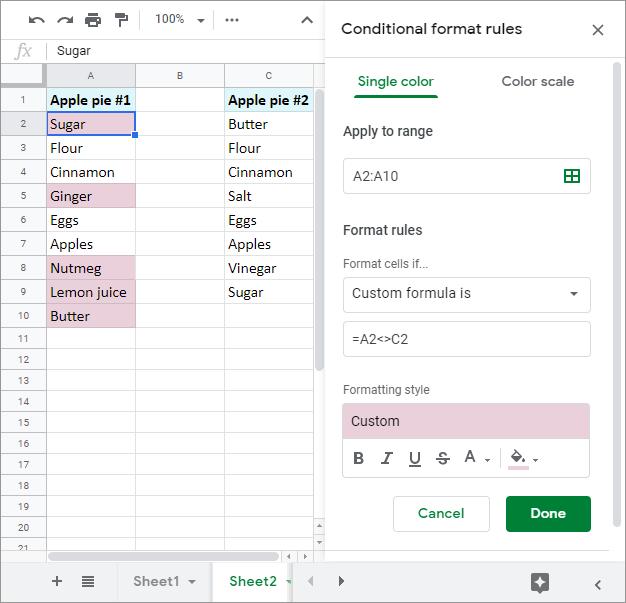Click the Explore star icon
626x603 pixels.
[x=540, y=583]
